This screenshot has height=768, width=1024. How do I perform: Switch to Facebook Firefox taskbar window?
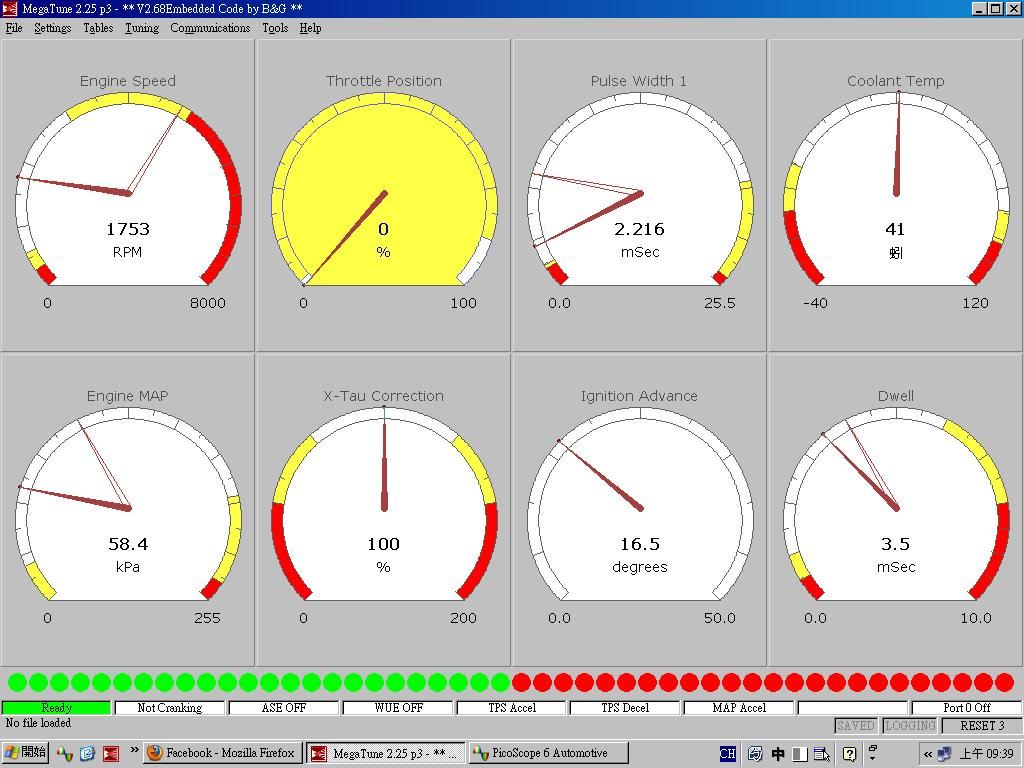pos(222,753)
